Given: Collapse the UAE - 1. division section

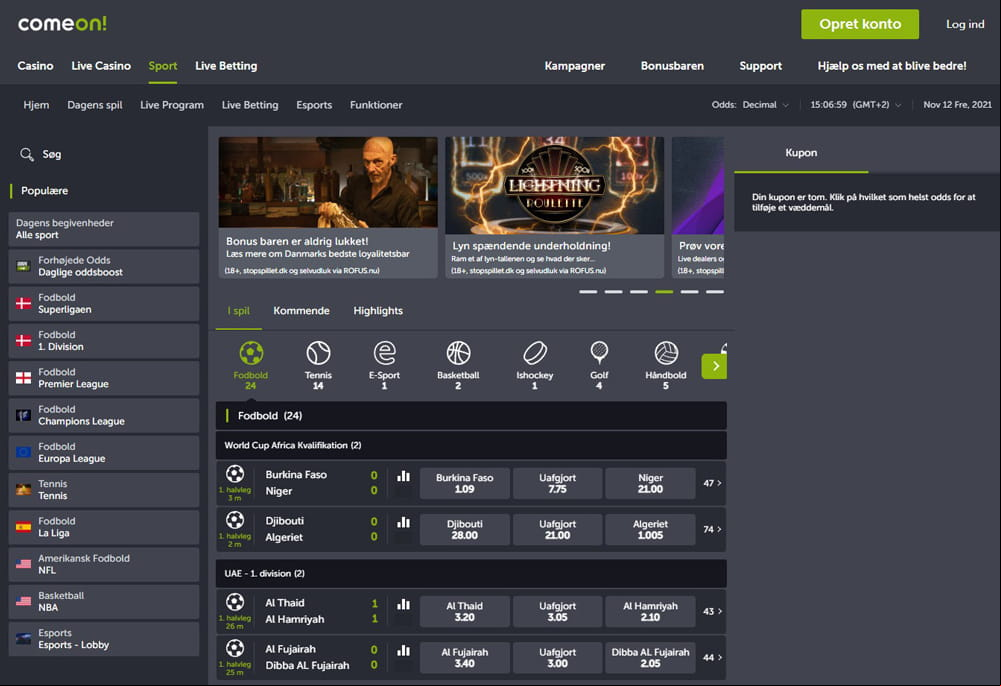Looking at the screenshot, I should coord(471,574).
